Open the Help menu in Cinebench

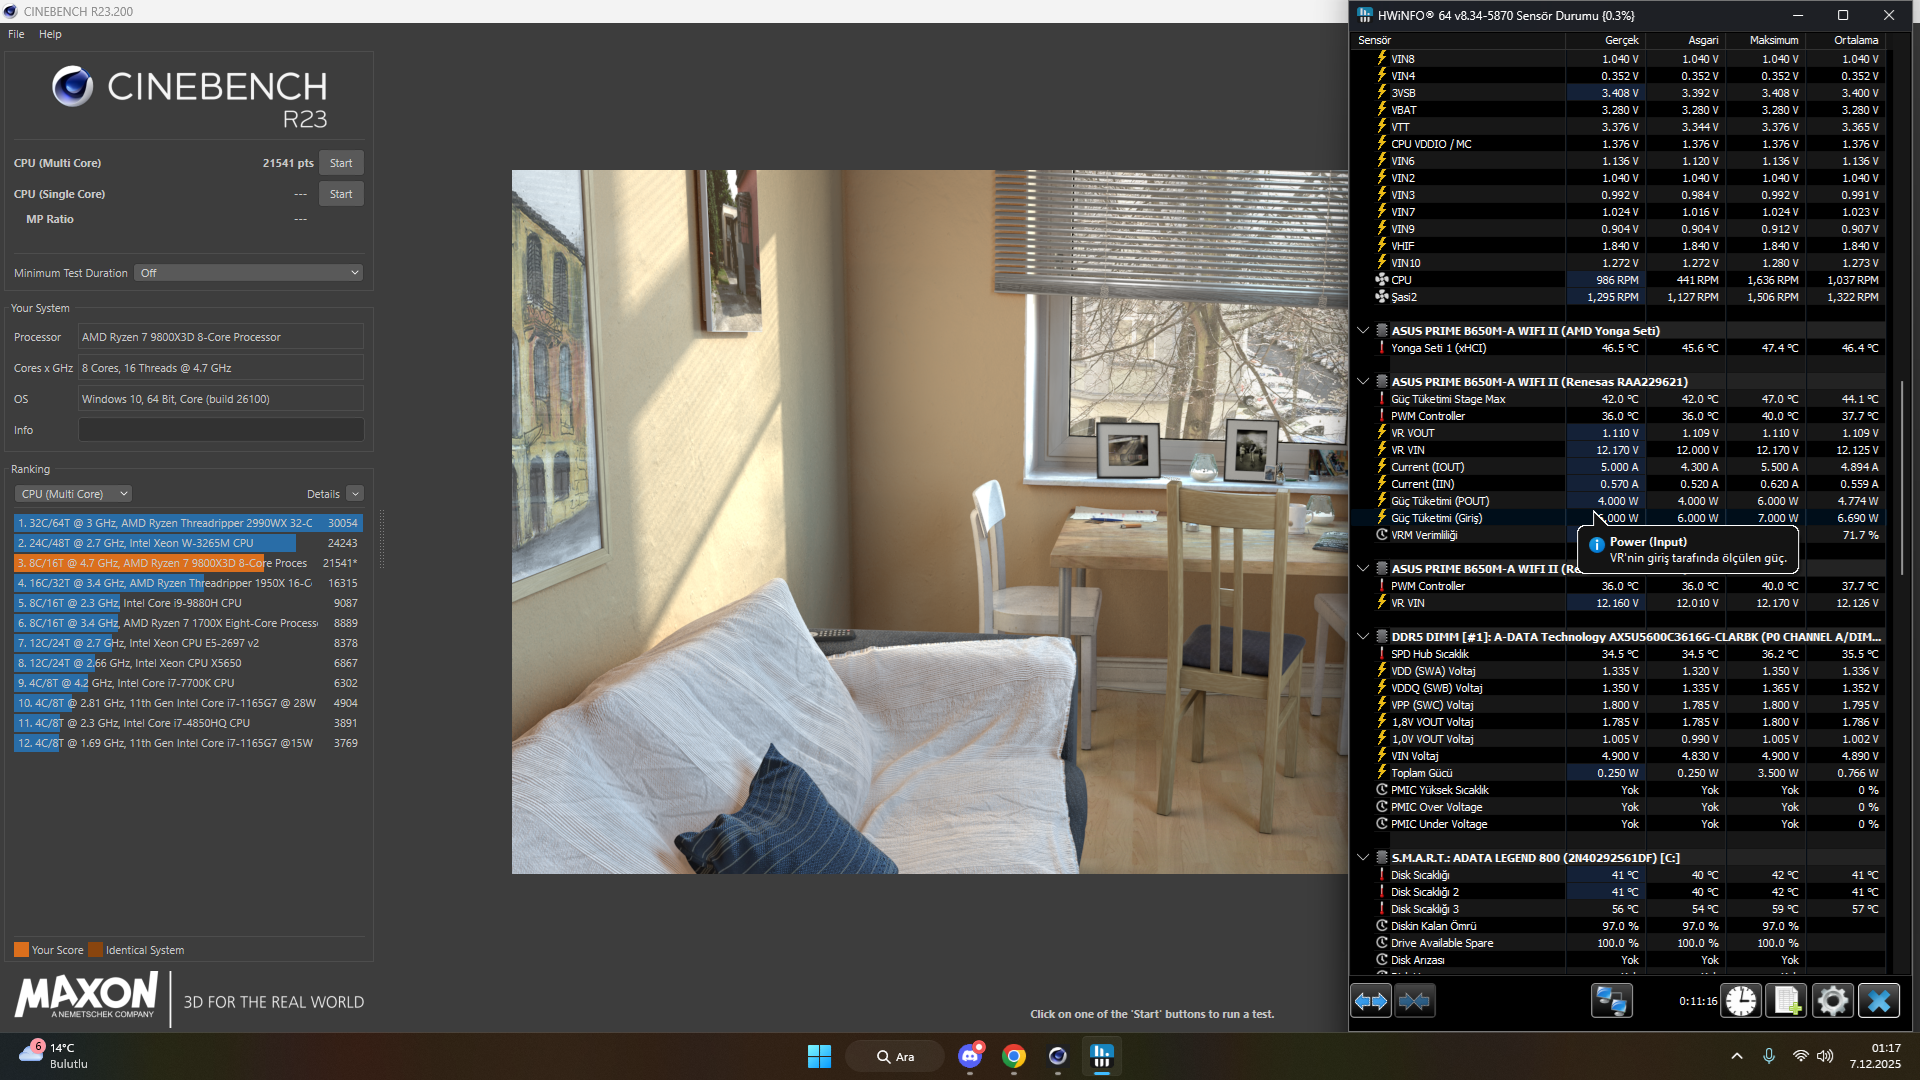[x=50, y=34]
